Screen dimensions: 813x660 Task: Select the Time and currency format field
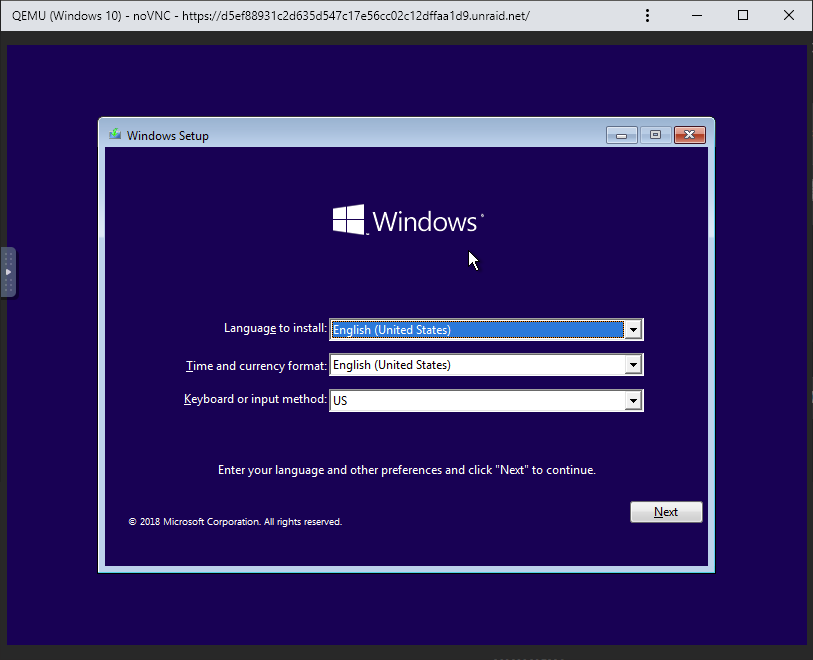pos(486,365)
